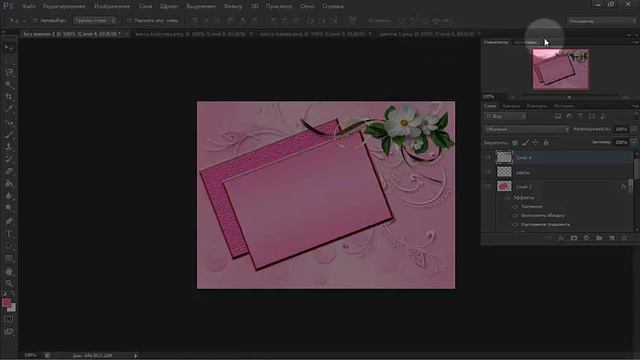
Task: Toggle lock transparent pixels
Action: tap(515, 142)
